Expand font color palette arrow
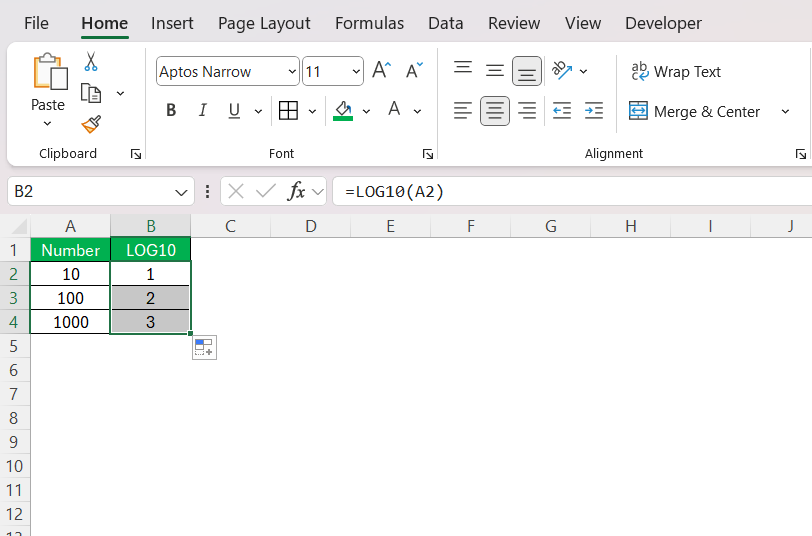The width and height of the screenshot is (812, 536). point(417,111)
